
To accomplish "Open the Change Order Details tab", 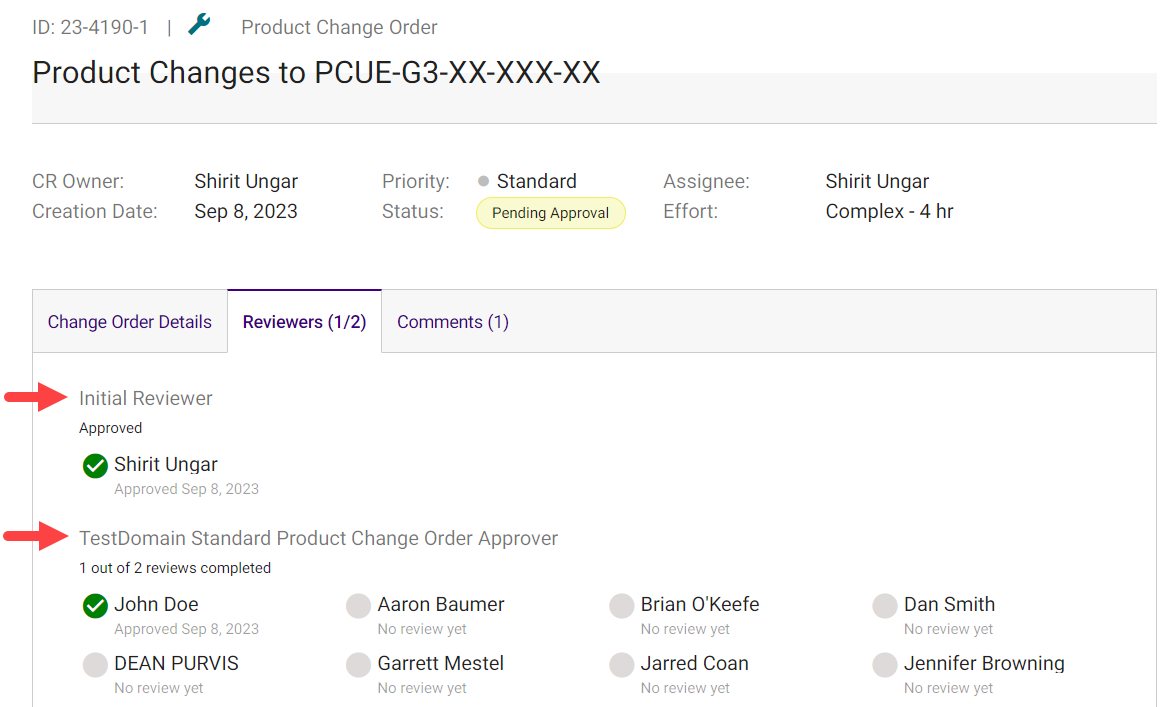I will 130,322.
